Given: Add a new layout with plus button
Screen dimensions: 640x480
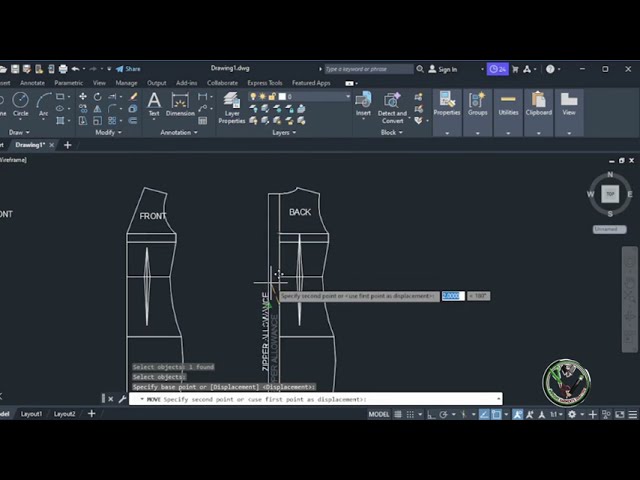Looking at the screenshot, I should coord(91,414).
